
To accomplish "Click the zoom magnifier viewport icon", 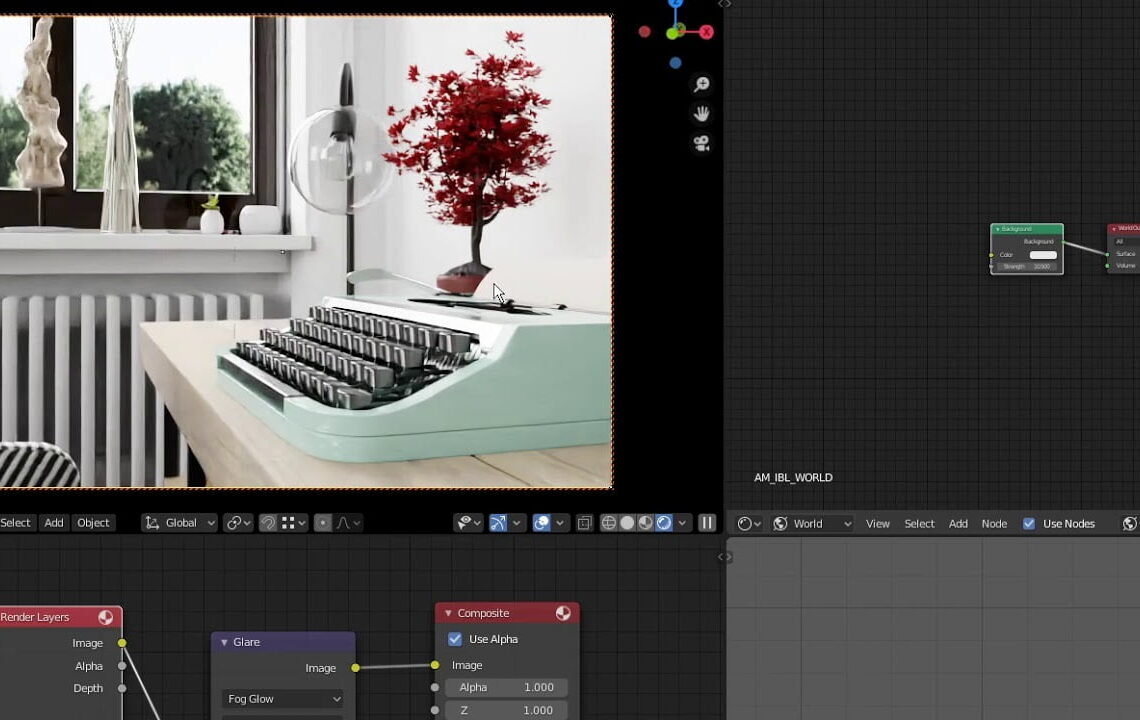I will click(x=702, y=85).
